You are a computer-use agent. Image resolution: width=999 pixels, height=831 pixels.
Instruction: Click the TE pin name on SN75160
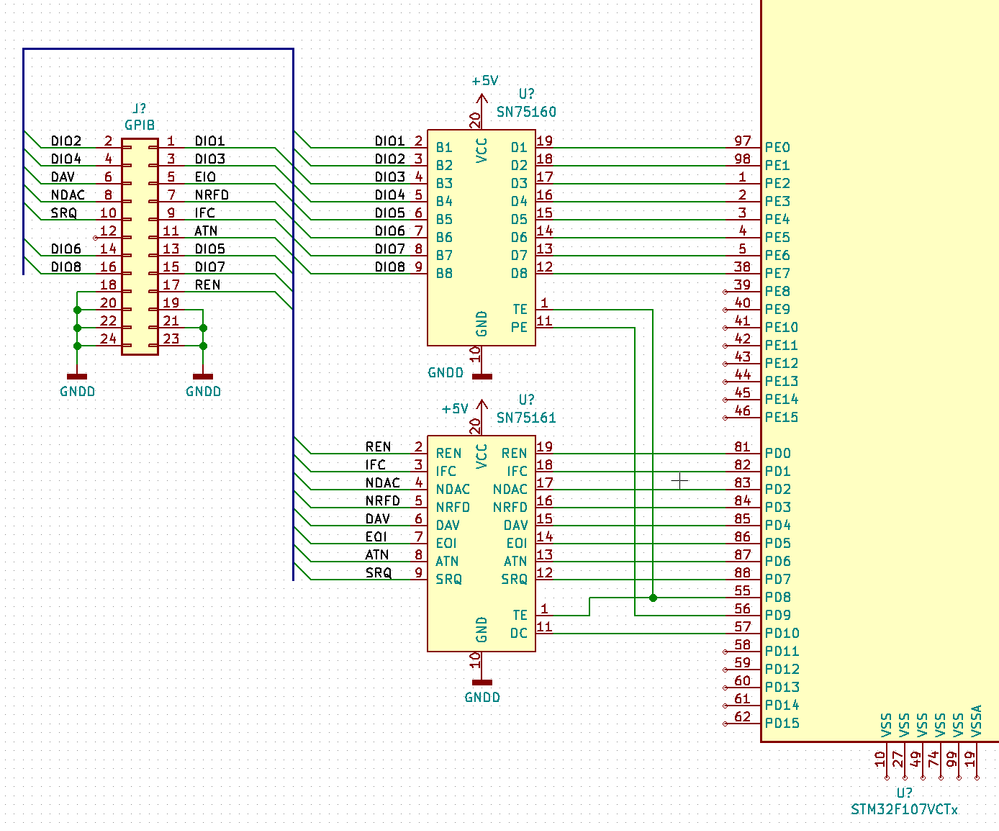pyautogui.click(x=521, y=310)
